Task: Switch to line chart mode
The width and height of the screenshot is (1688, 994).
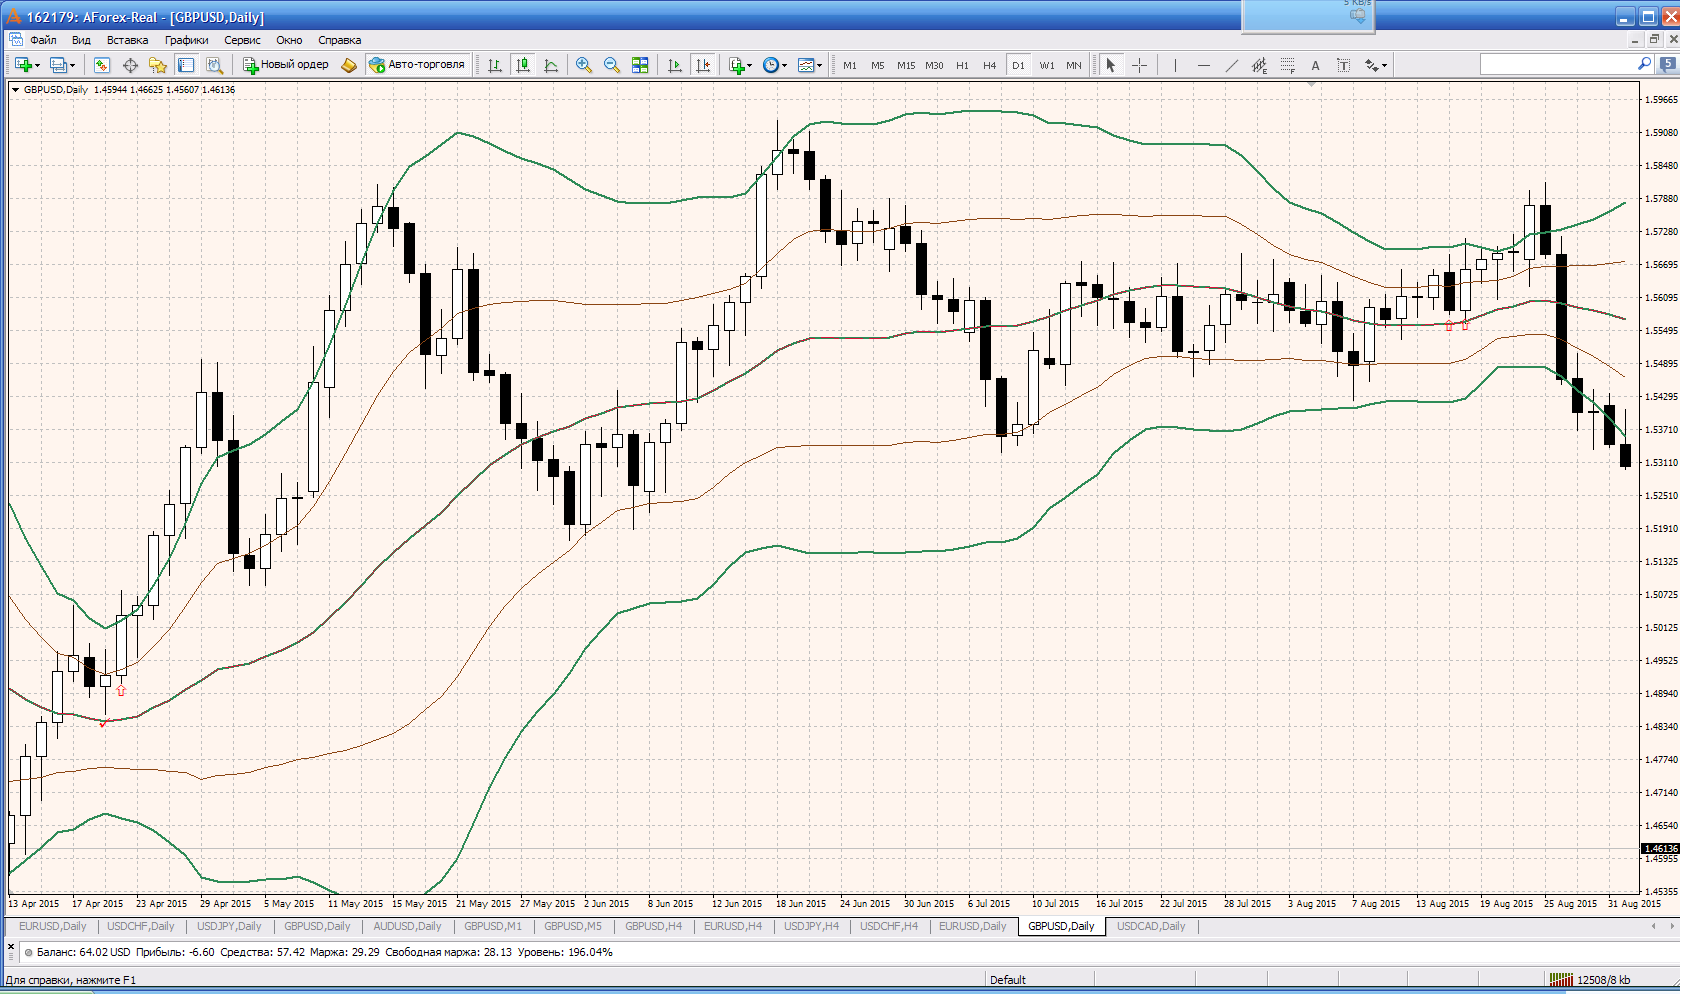Action: click(551, 65)
